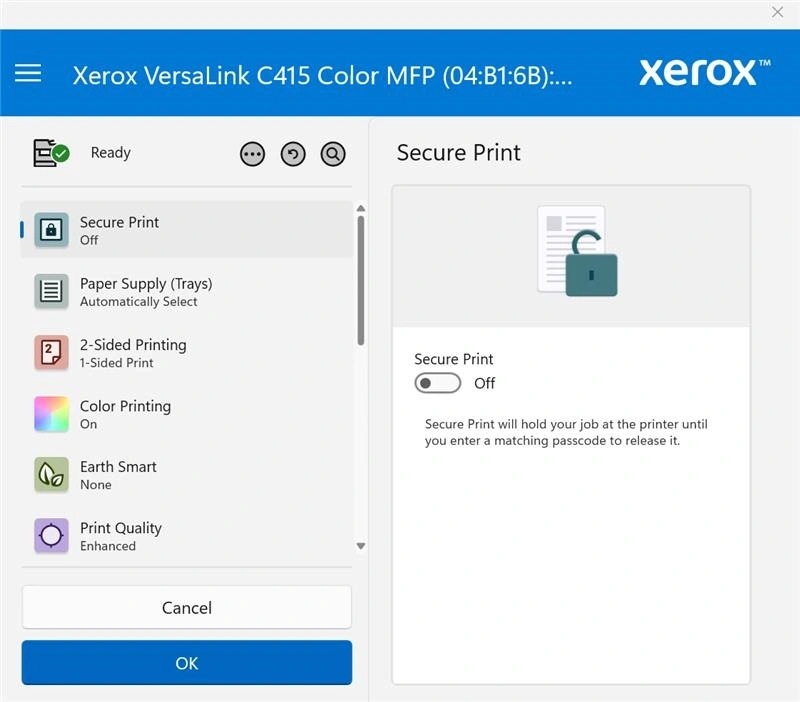This screenshot has height=702, width=800.
Task: Open the hamburger menu
Action: click(x=28, y=73)
